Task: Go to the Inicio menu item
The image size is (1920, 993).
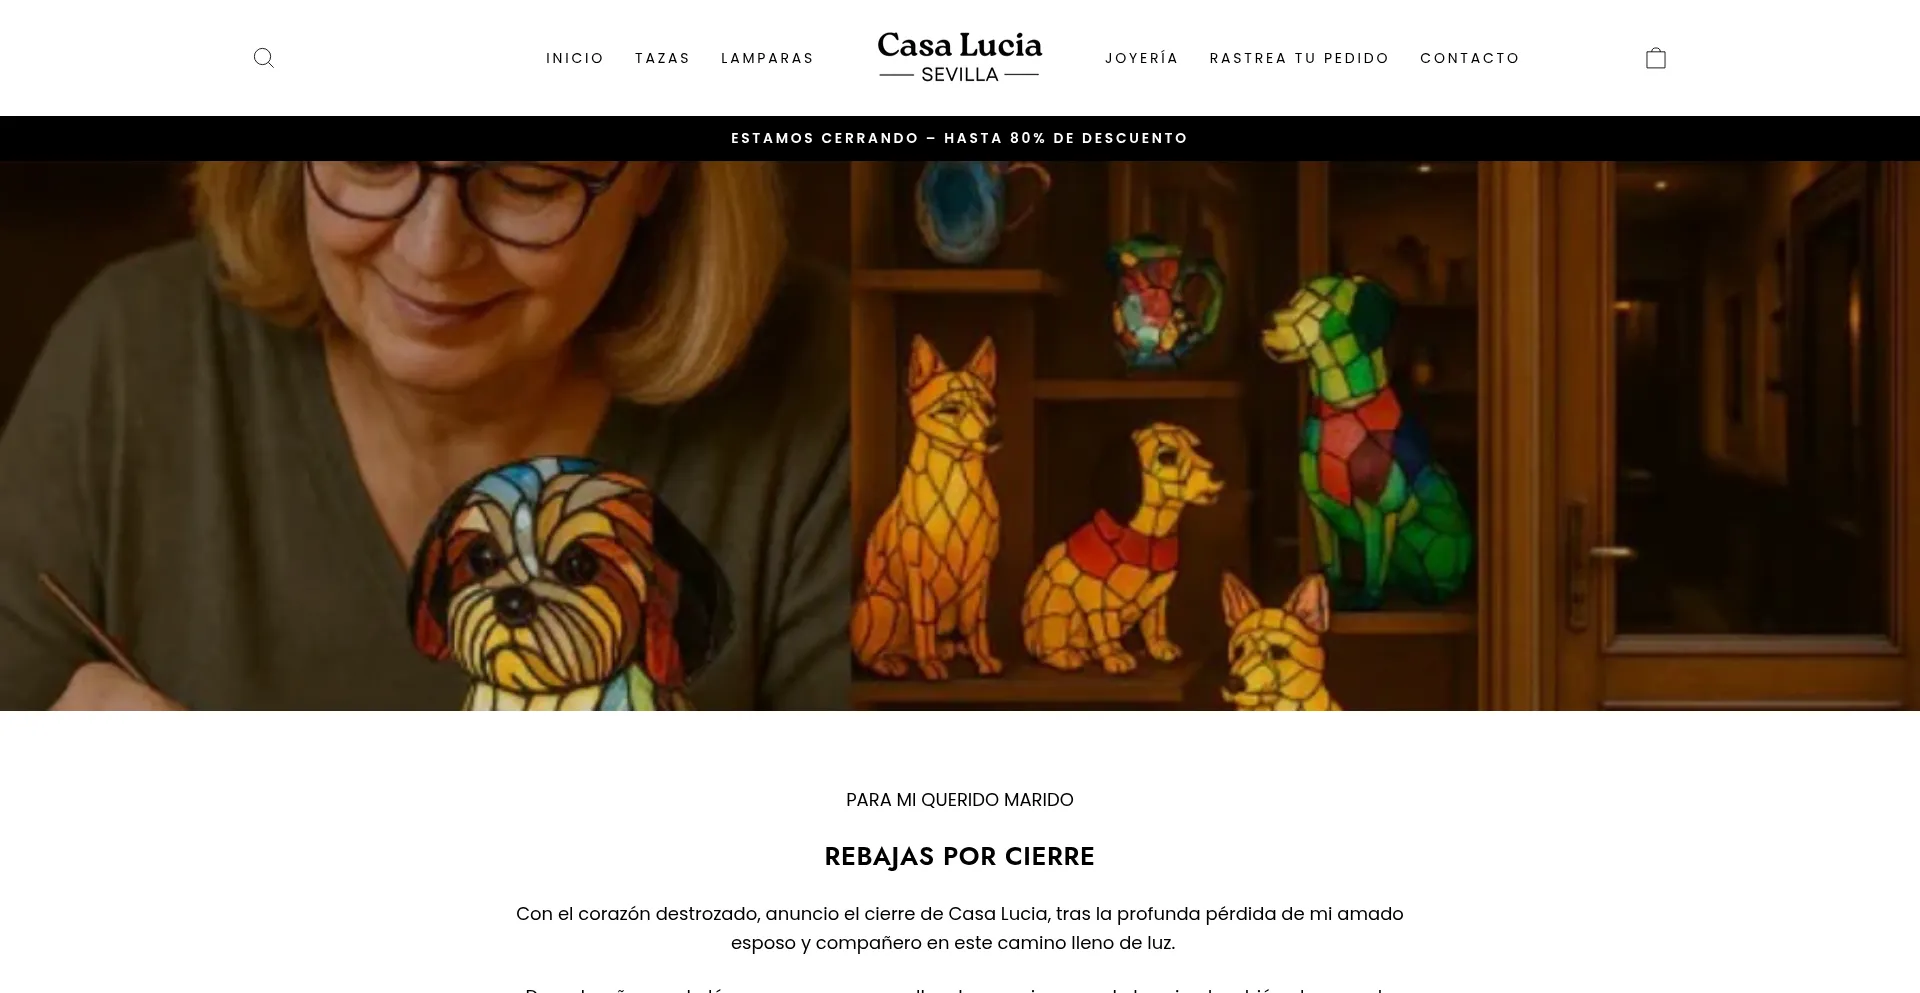Action: pyautogui.click(x=575, y=58)
